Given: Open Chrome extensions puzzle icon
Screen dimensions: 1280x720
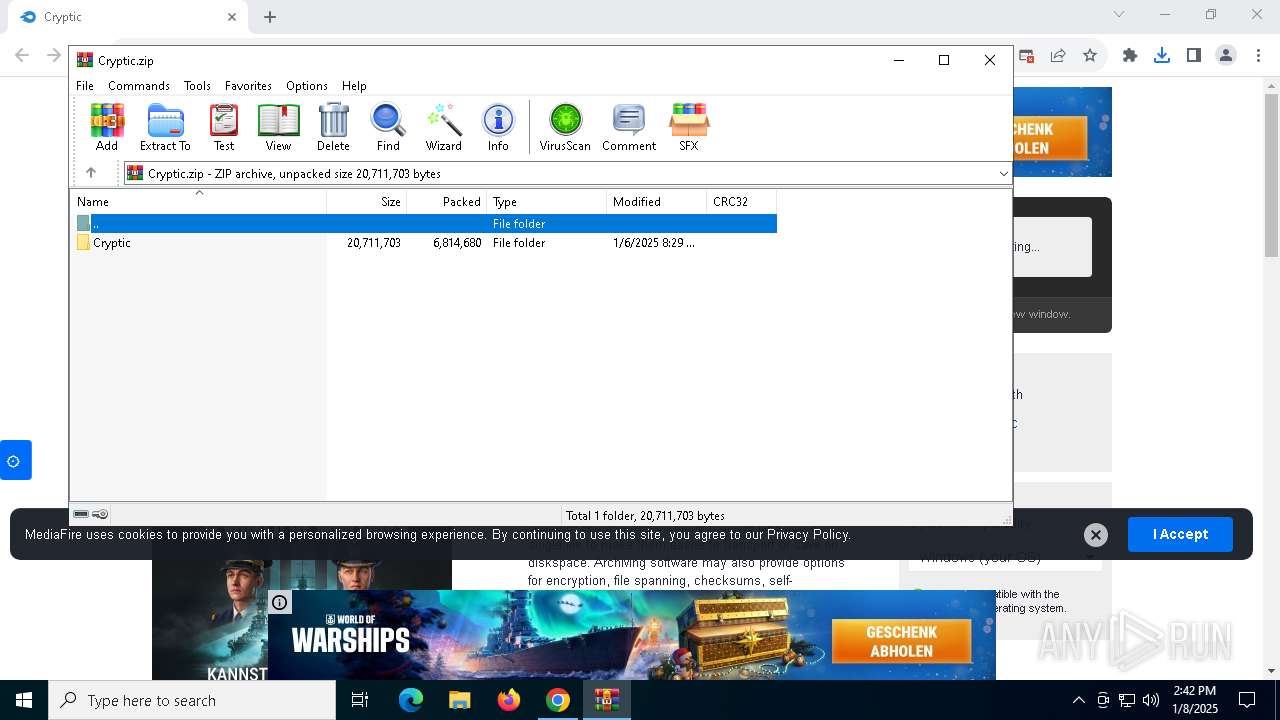Looking at the screenshot, I should [x=1130, y=55].
